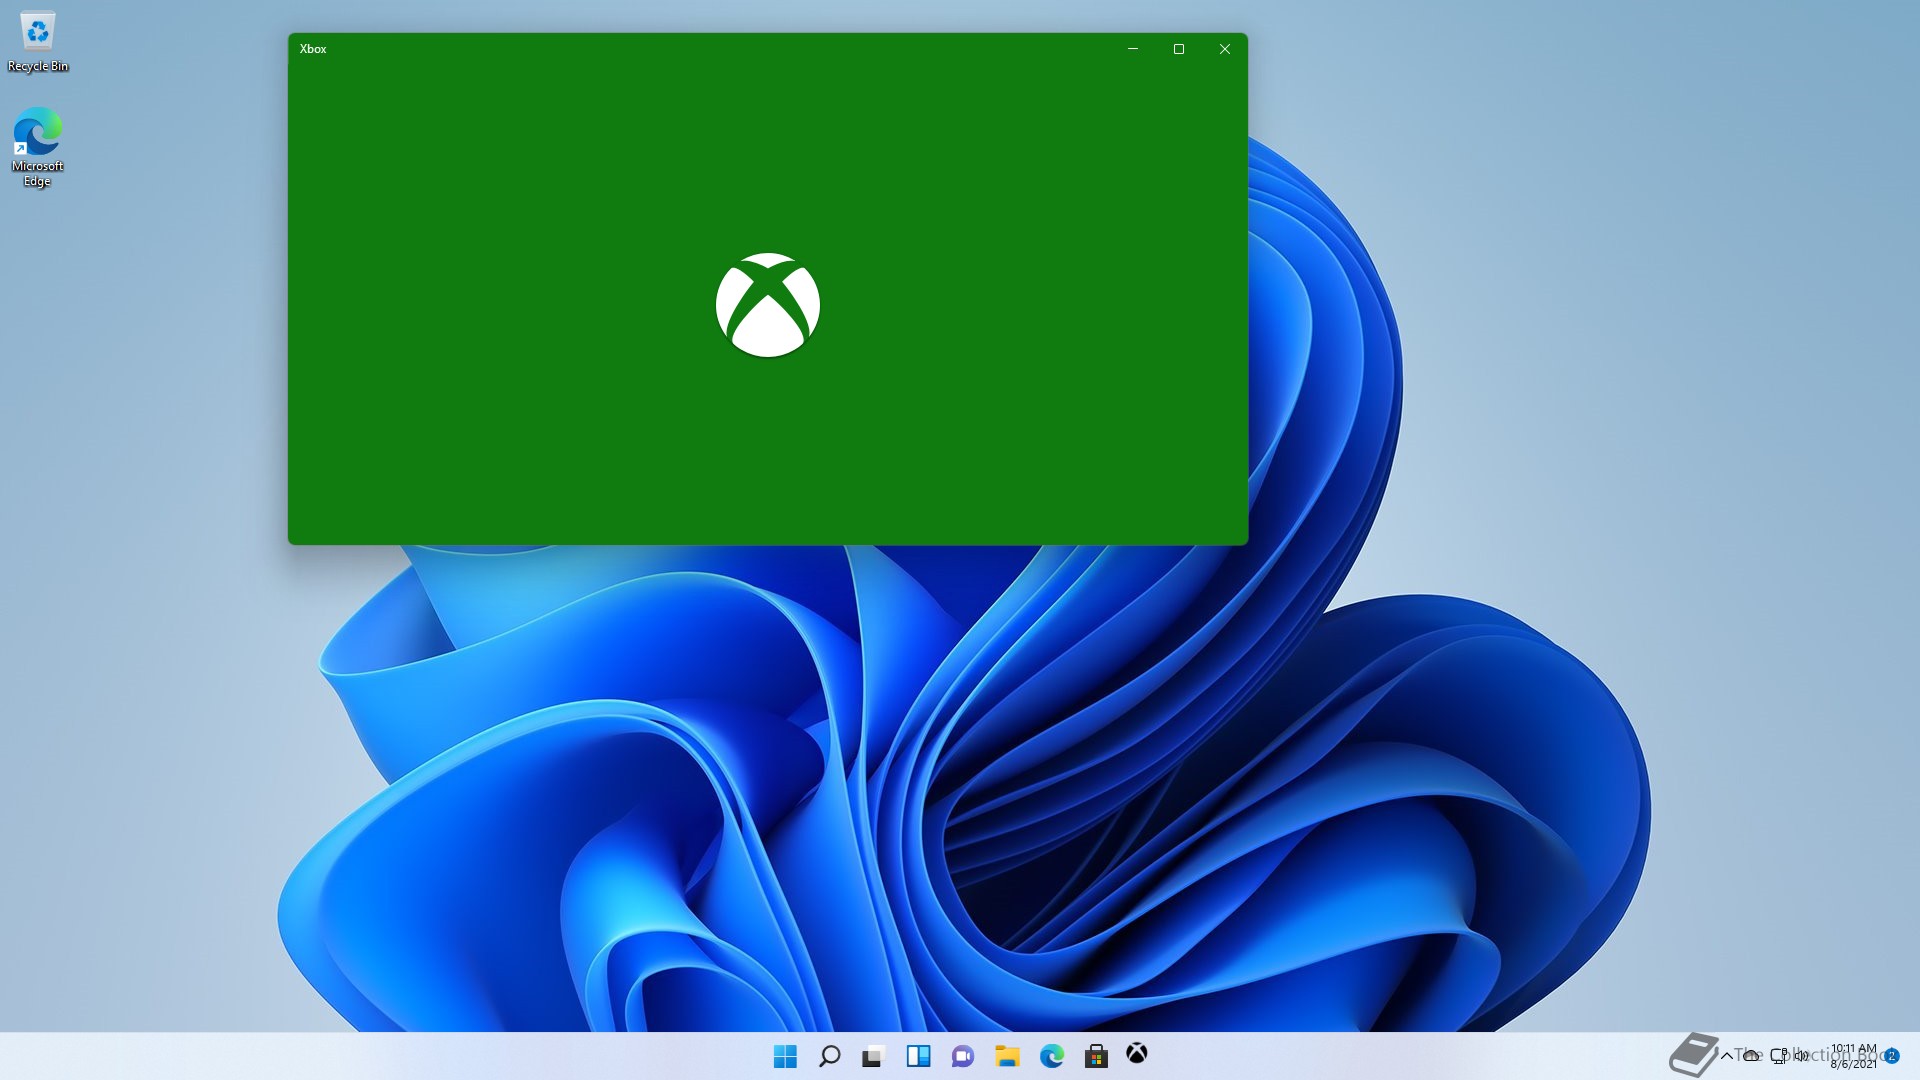Expand the hidden system tray icons
This screenshot has width=1920, height=1080.
(1726, 1056)
